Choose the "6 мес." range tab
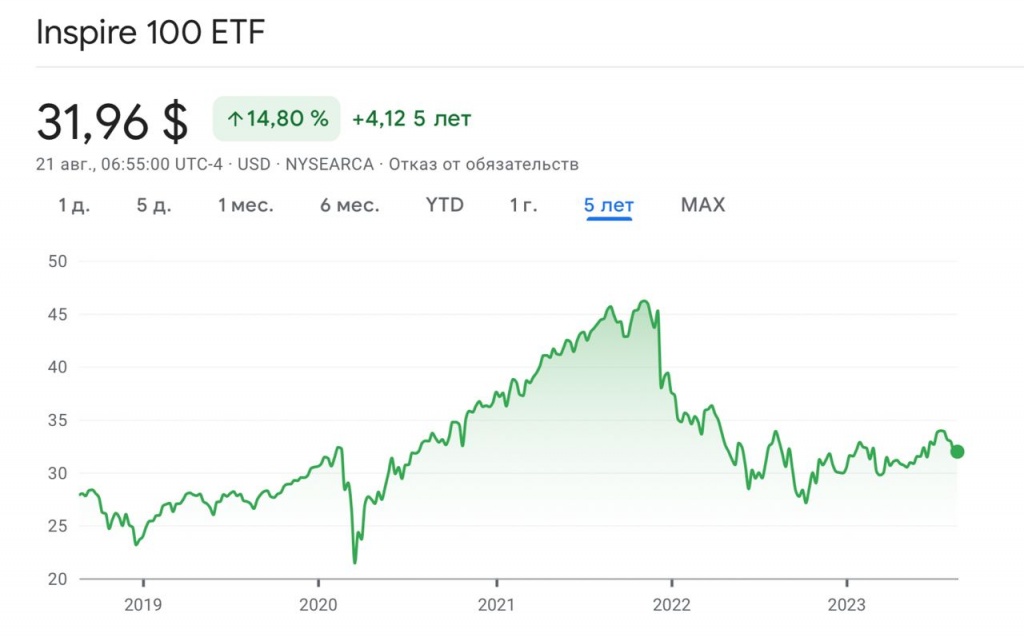The width and height of the screenshot is (1024, 637). point(349,205)
